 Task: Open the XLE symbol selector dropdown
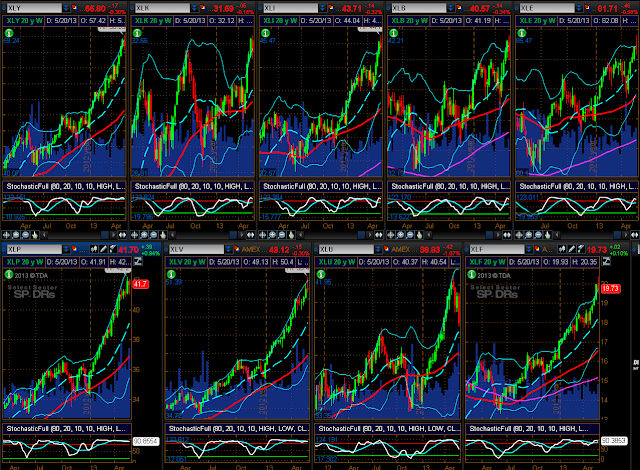coord(579,8)
